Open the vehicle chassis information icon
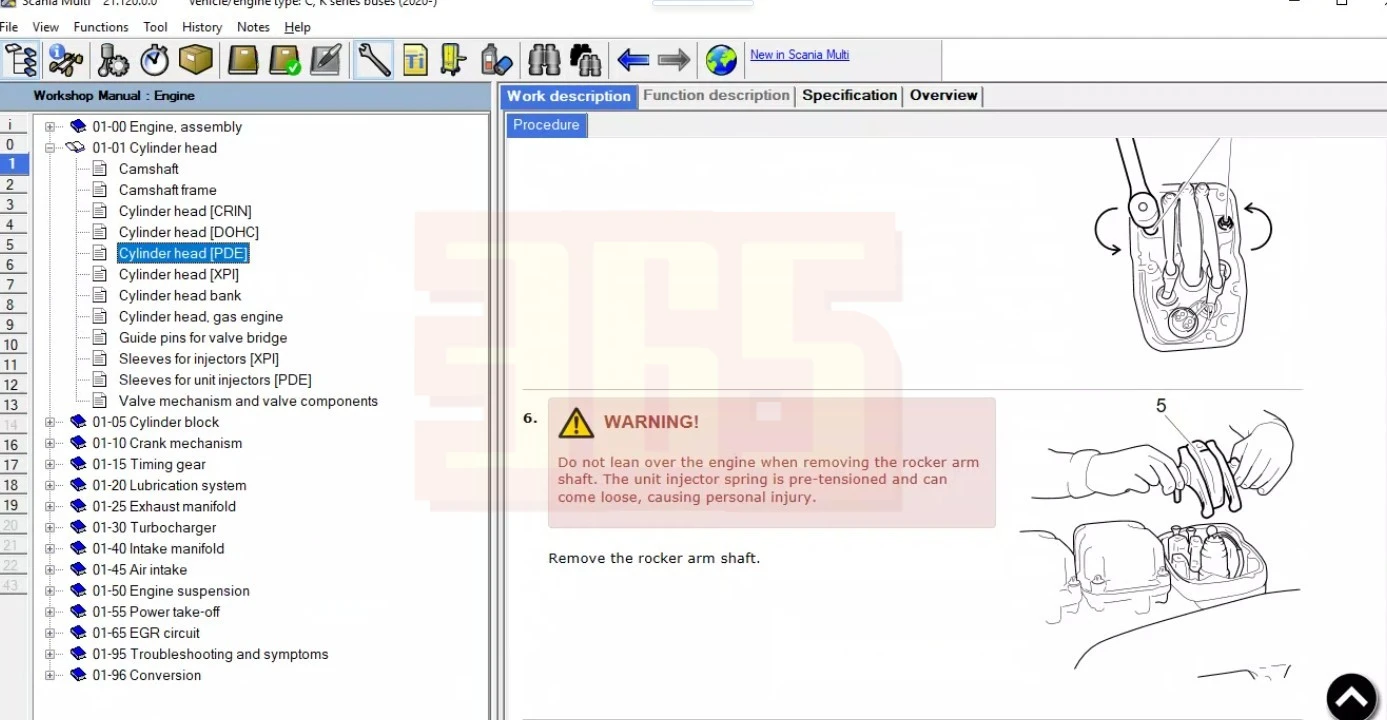Viewport: 1387px width, 720px height. click(65, 60)
